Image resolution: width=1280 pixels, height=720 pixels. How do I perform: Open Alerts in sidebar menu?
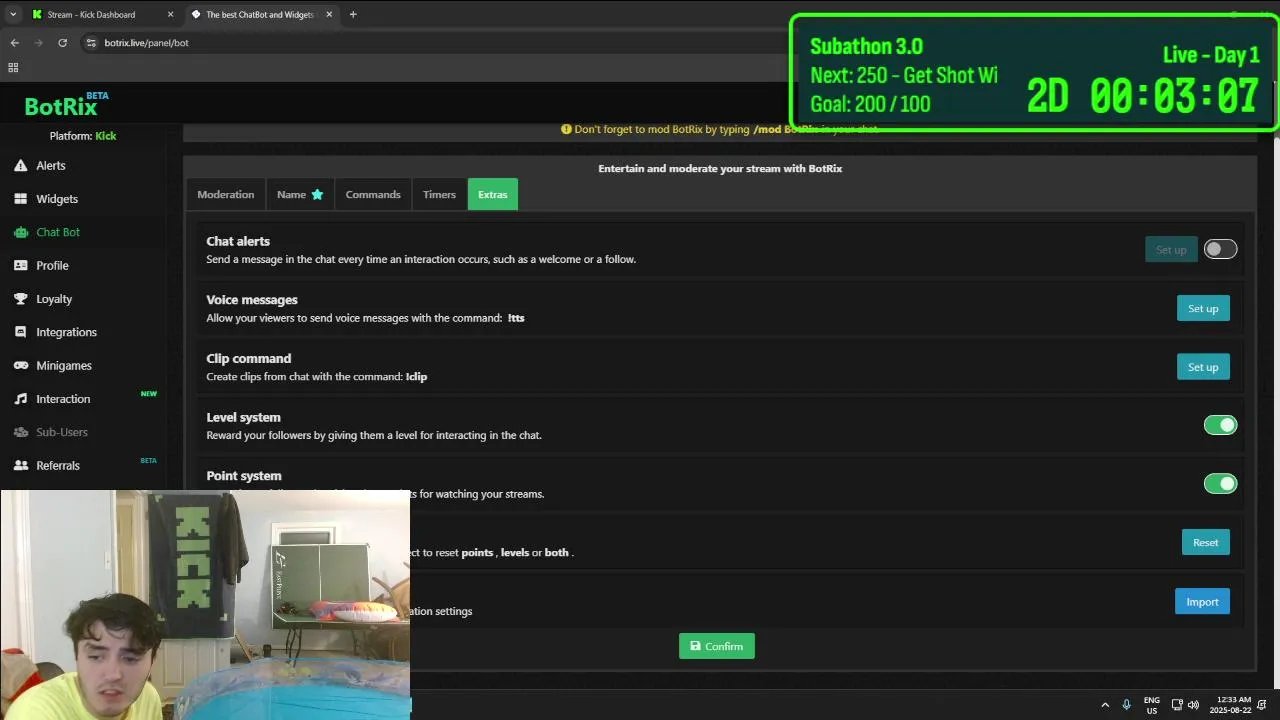pos(51,165)
